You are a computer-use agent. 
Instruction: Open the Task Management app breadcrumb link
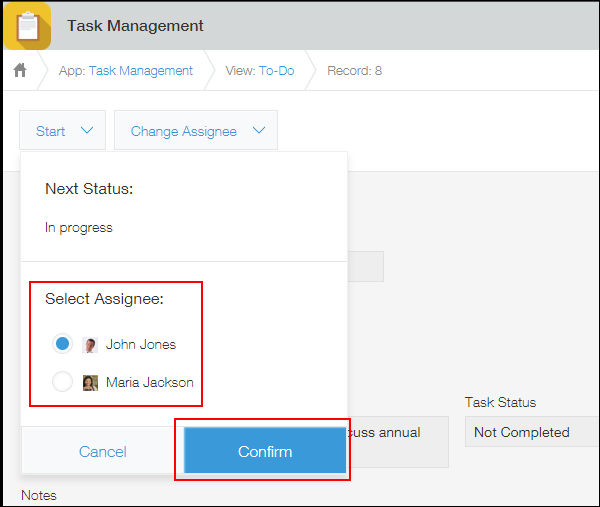140,71
